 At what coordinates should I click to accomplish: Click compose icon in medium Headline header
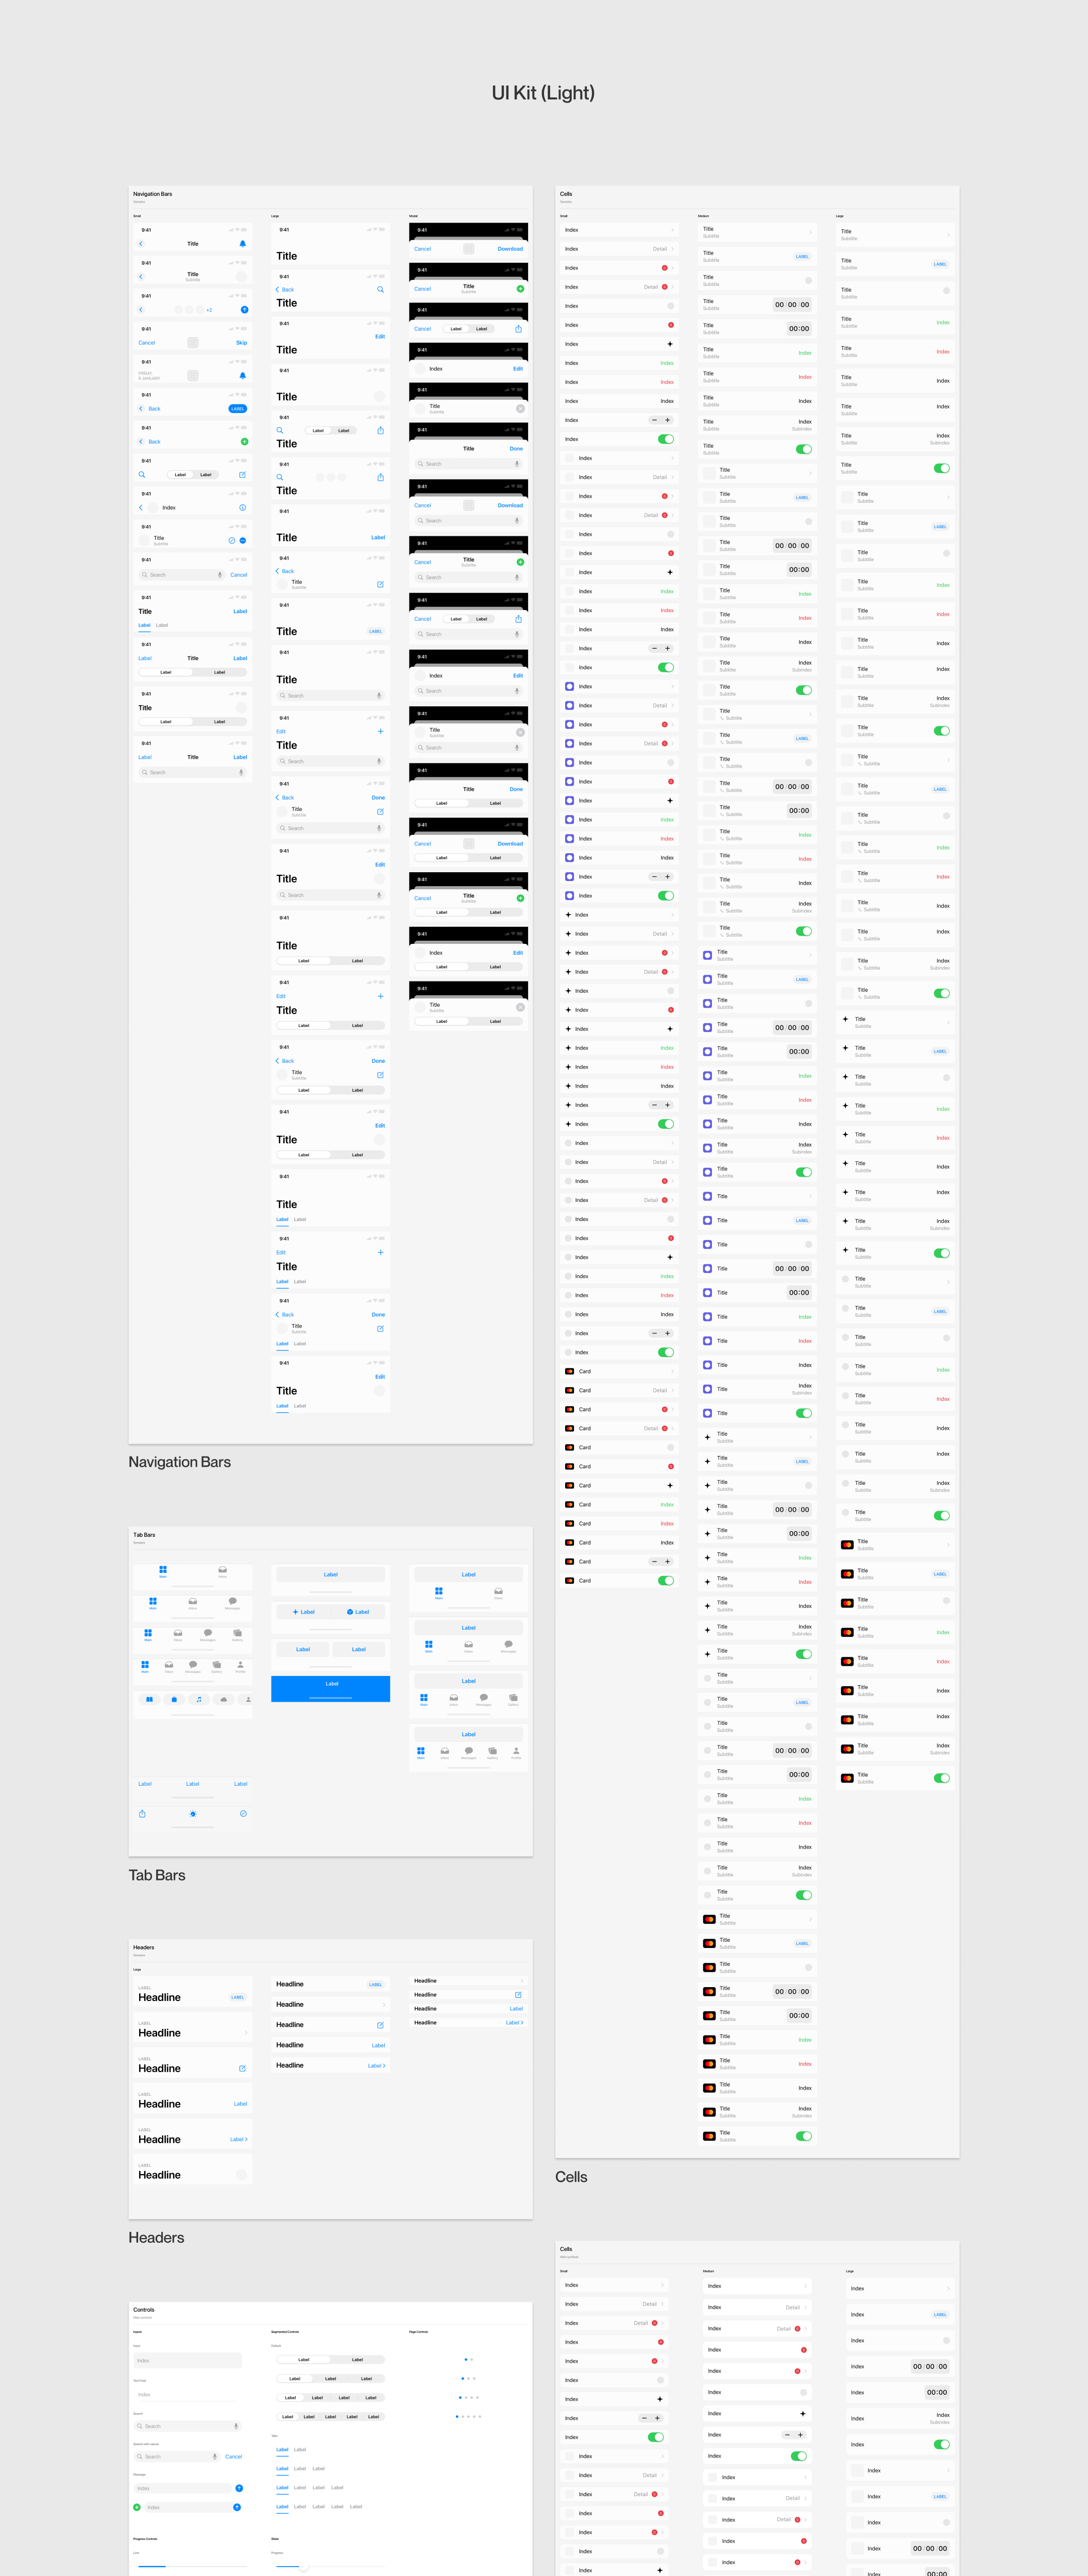[380, 2025]
